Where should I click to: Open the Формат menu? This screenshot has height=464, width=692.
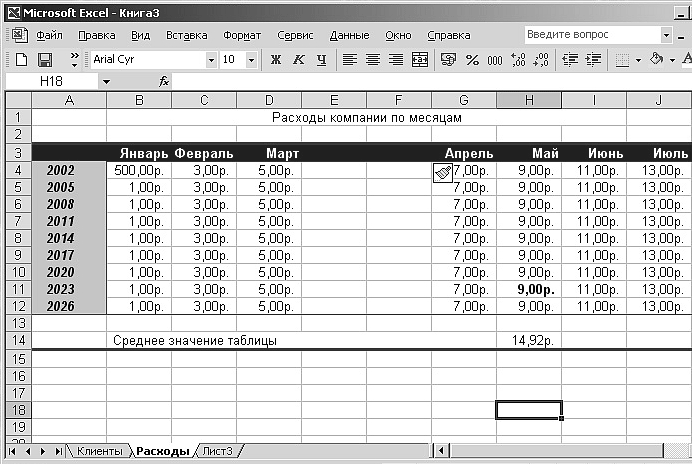pyautogui.click(x=242, y=35)
